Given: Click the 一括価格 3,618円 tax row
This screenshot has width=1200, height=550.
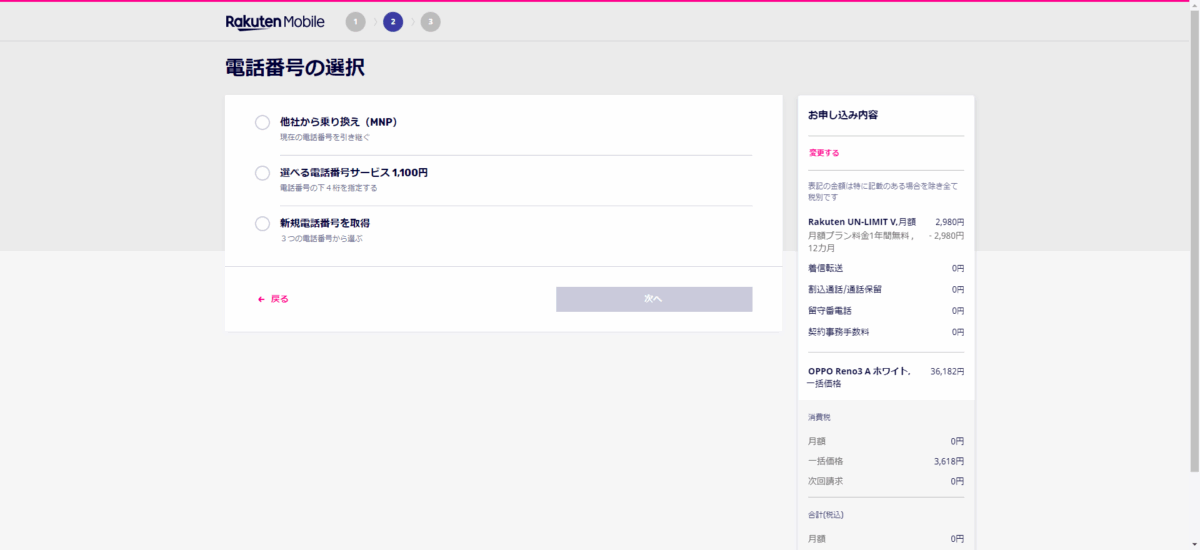Looking at the screenshot, I should [x=886, y=461].
